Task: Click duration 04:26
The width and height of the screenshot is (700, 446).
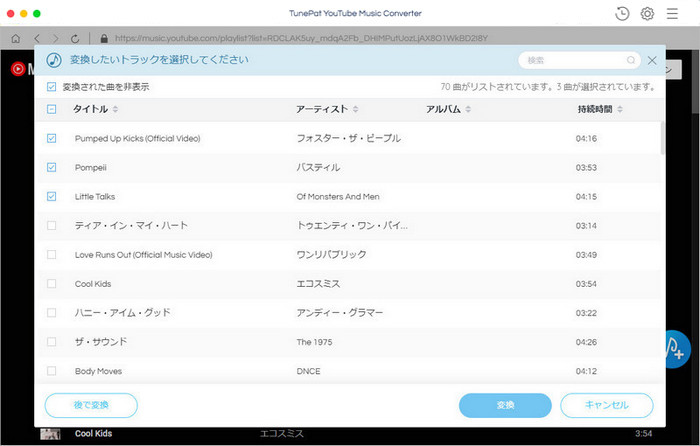Action: [x=586, y=342]
